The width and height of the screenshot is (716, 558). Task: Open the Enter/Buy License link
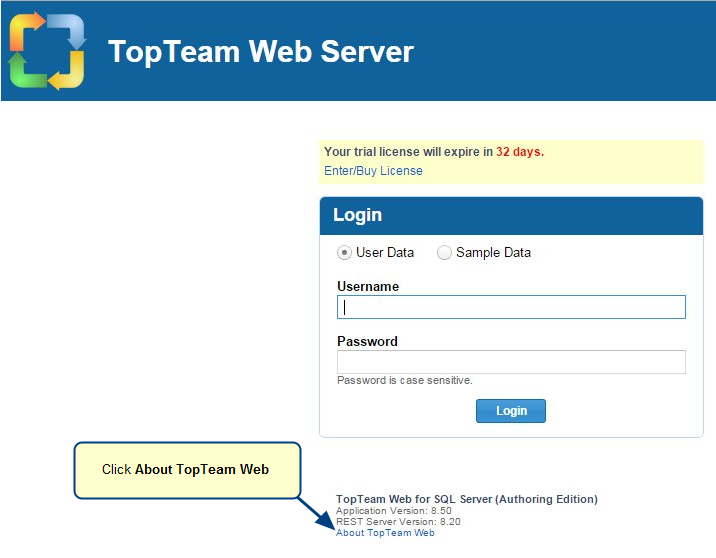click(x=373, y=171)
